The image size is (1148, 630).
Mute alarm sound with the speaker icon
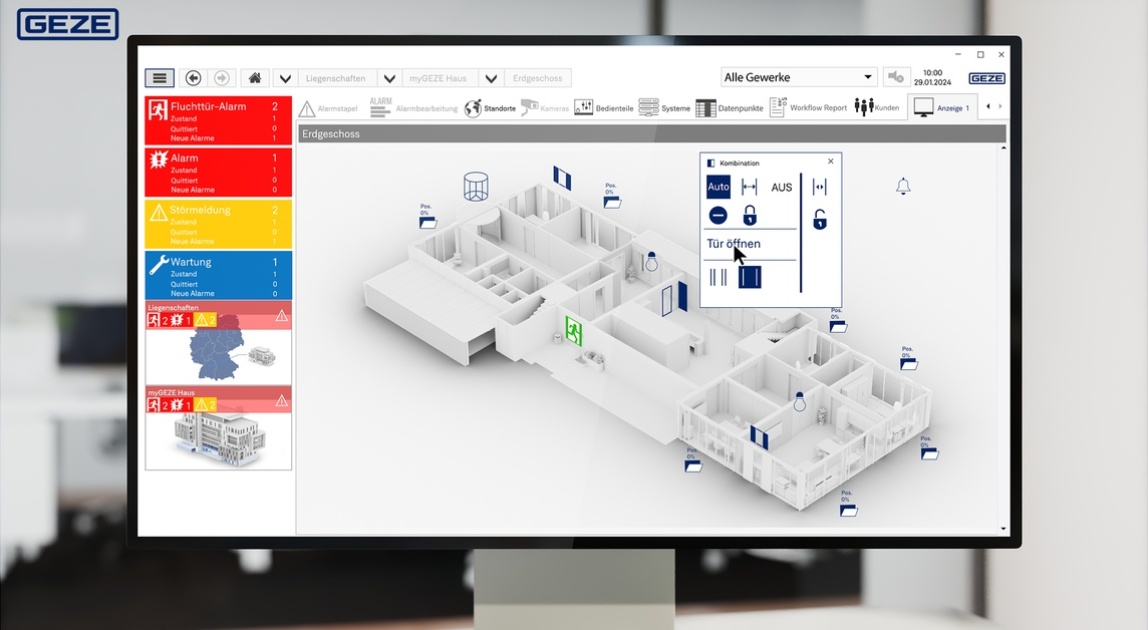[895, 77]
